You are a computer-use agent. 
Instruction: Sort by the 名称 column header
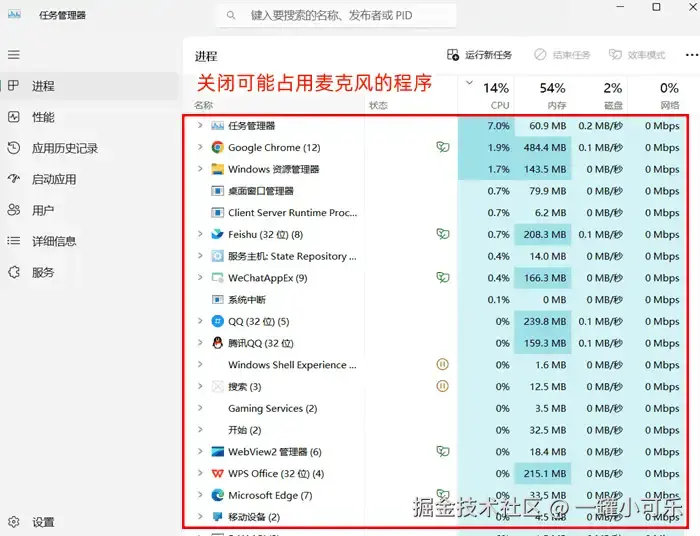tap(204, 105)
